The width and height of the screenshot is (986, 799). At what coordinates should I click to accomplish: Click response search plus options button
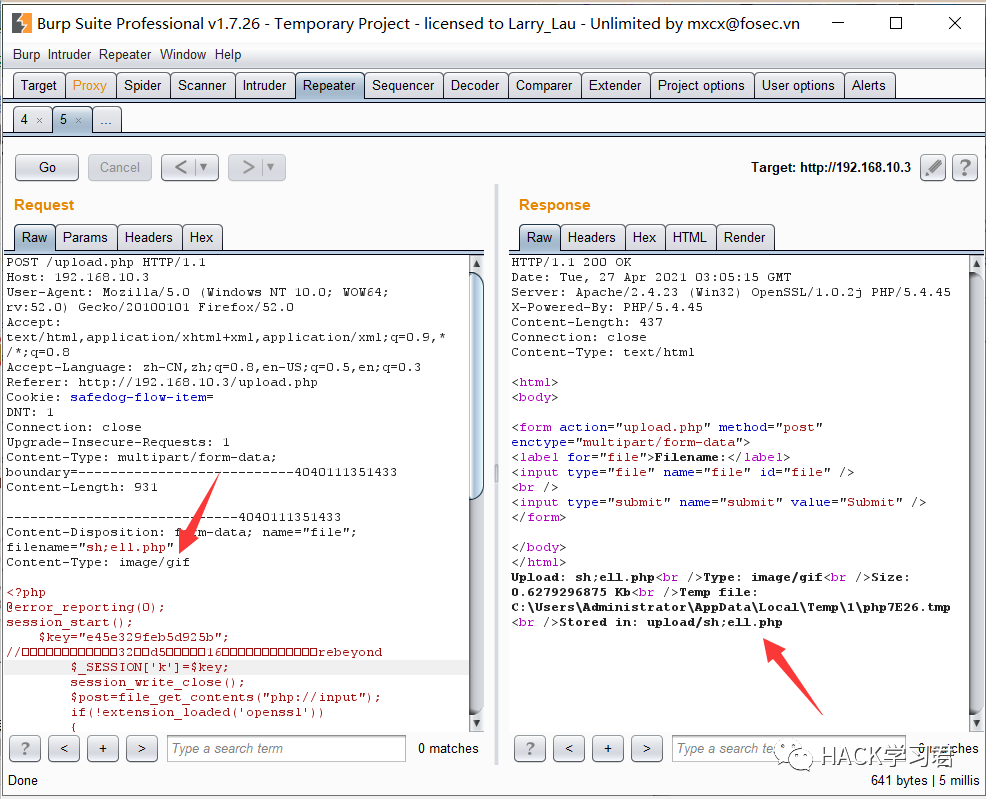pos(608,748)
